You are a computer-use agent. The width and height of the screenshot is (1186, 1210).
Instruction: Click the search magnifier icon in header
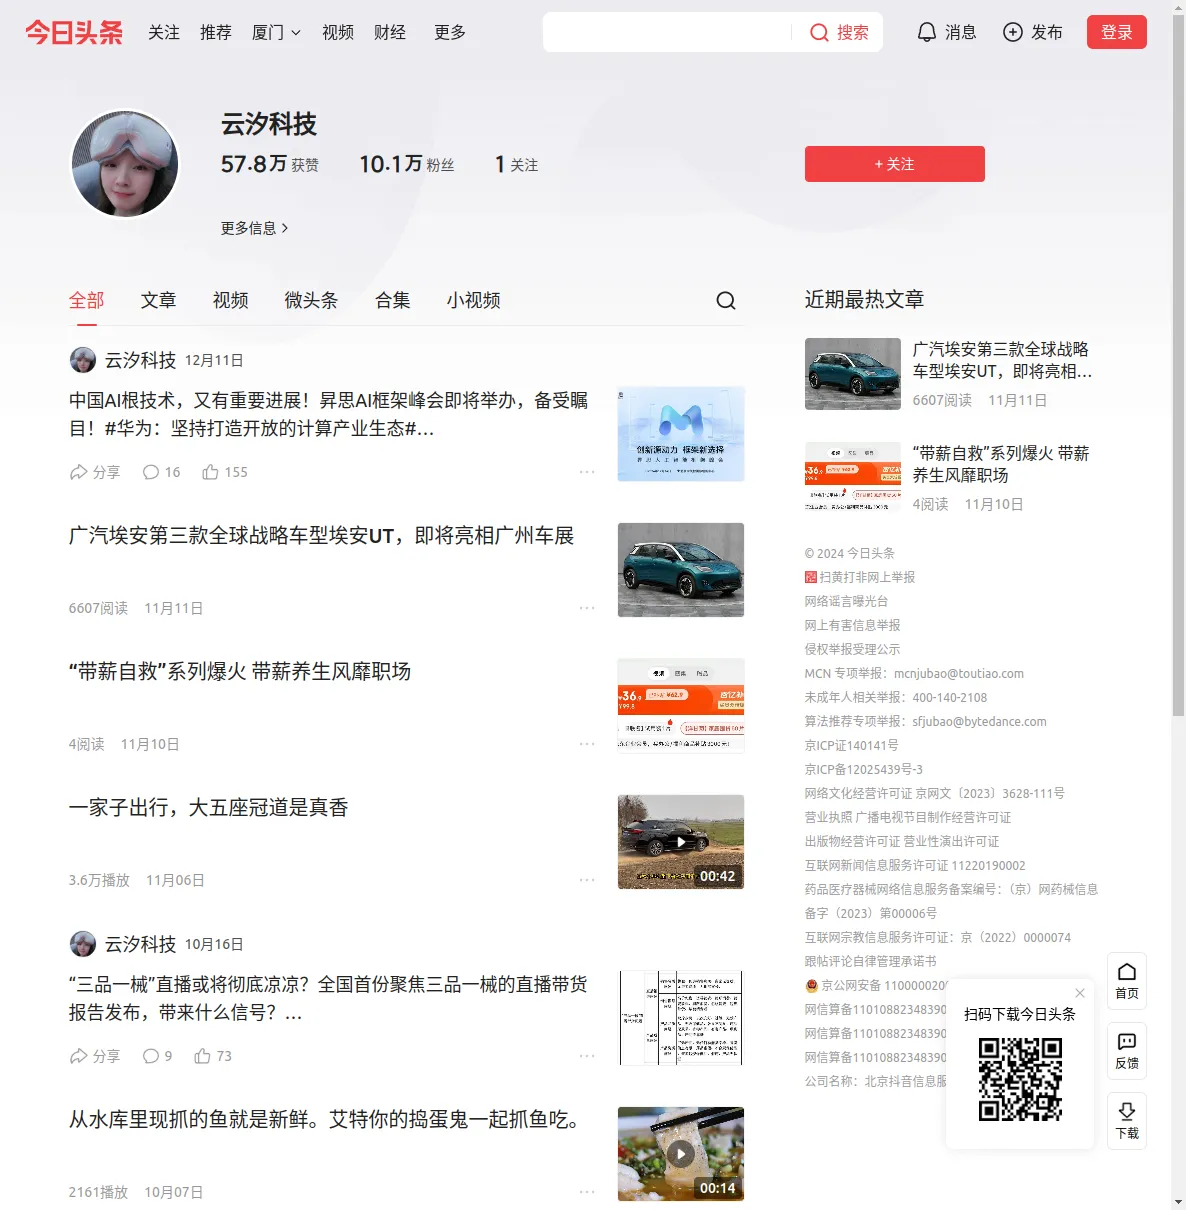coord(819,32)
